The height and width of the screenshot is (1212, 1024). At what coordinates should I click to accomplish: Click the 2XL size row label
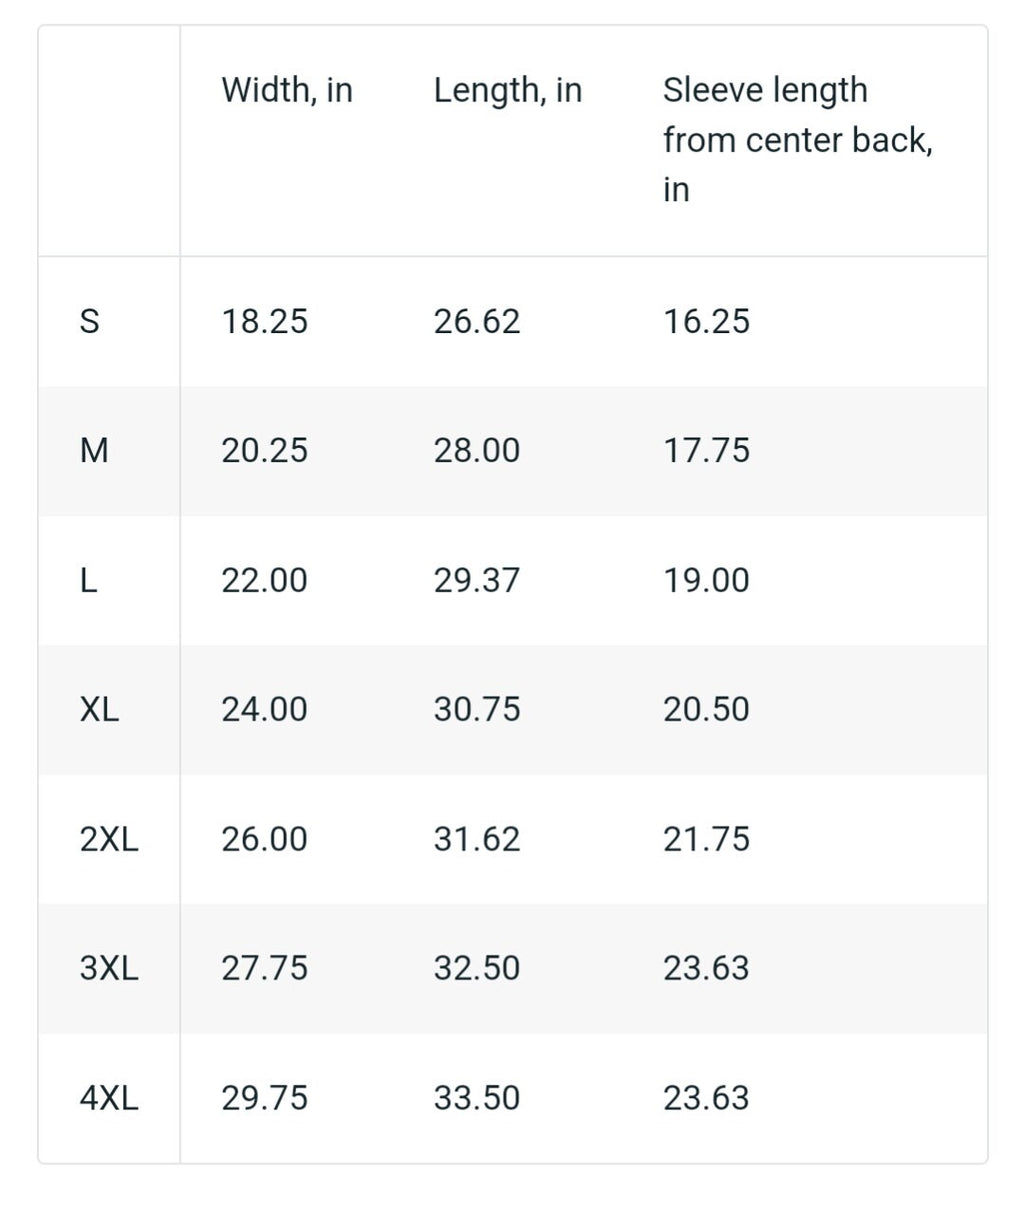click(x=109, y=839)
